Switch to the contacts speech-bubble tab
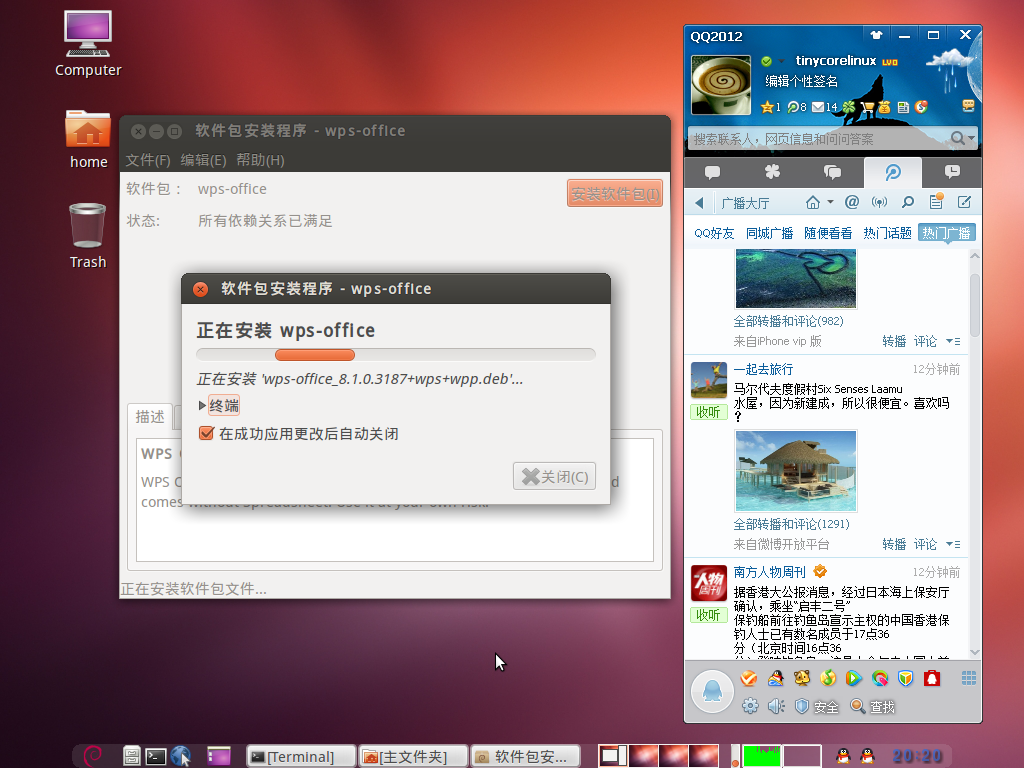Image resolution: width=1024 pixels, height=768 pixels. tap(712, 172)
